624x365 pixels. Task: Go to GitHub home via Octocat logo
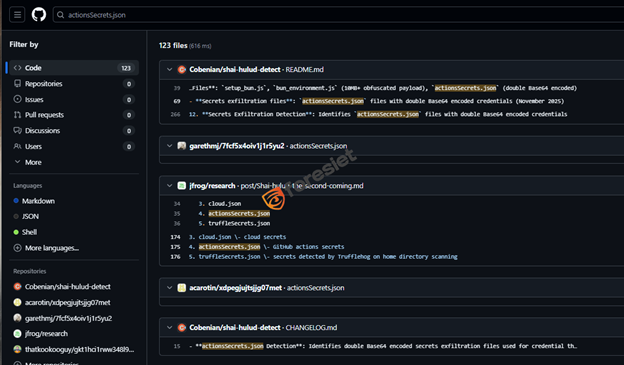coord(39,15)
